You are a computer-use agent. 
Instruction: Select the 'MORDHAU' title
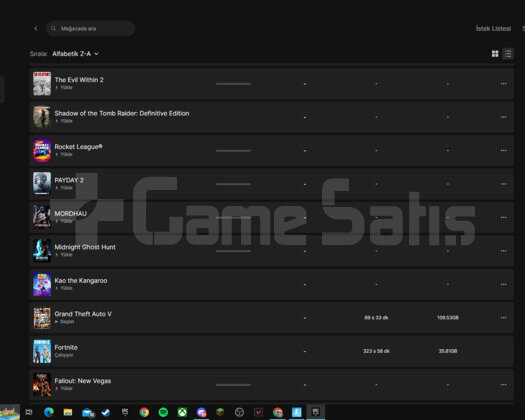point(71,214)
